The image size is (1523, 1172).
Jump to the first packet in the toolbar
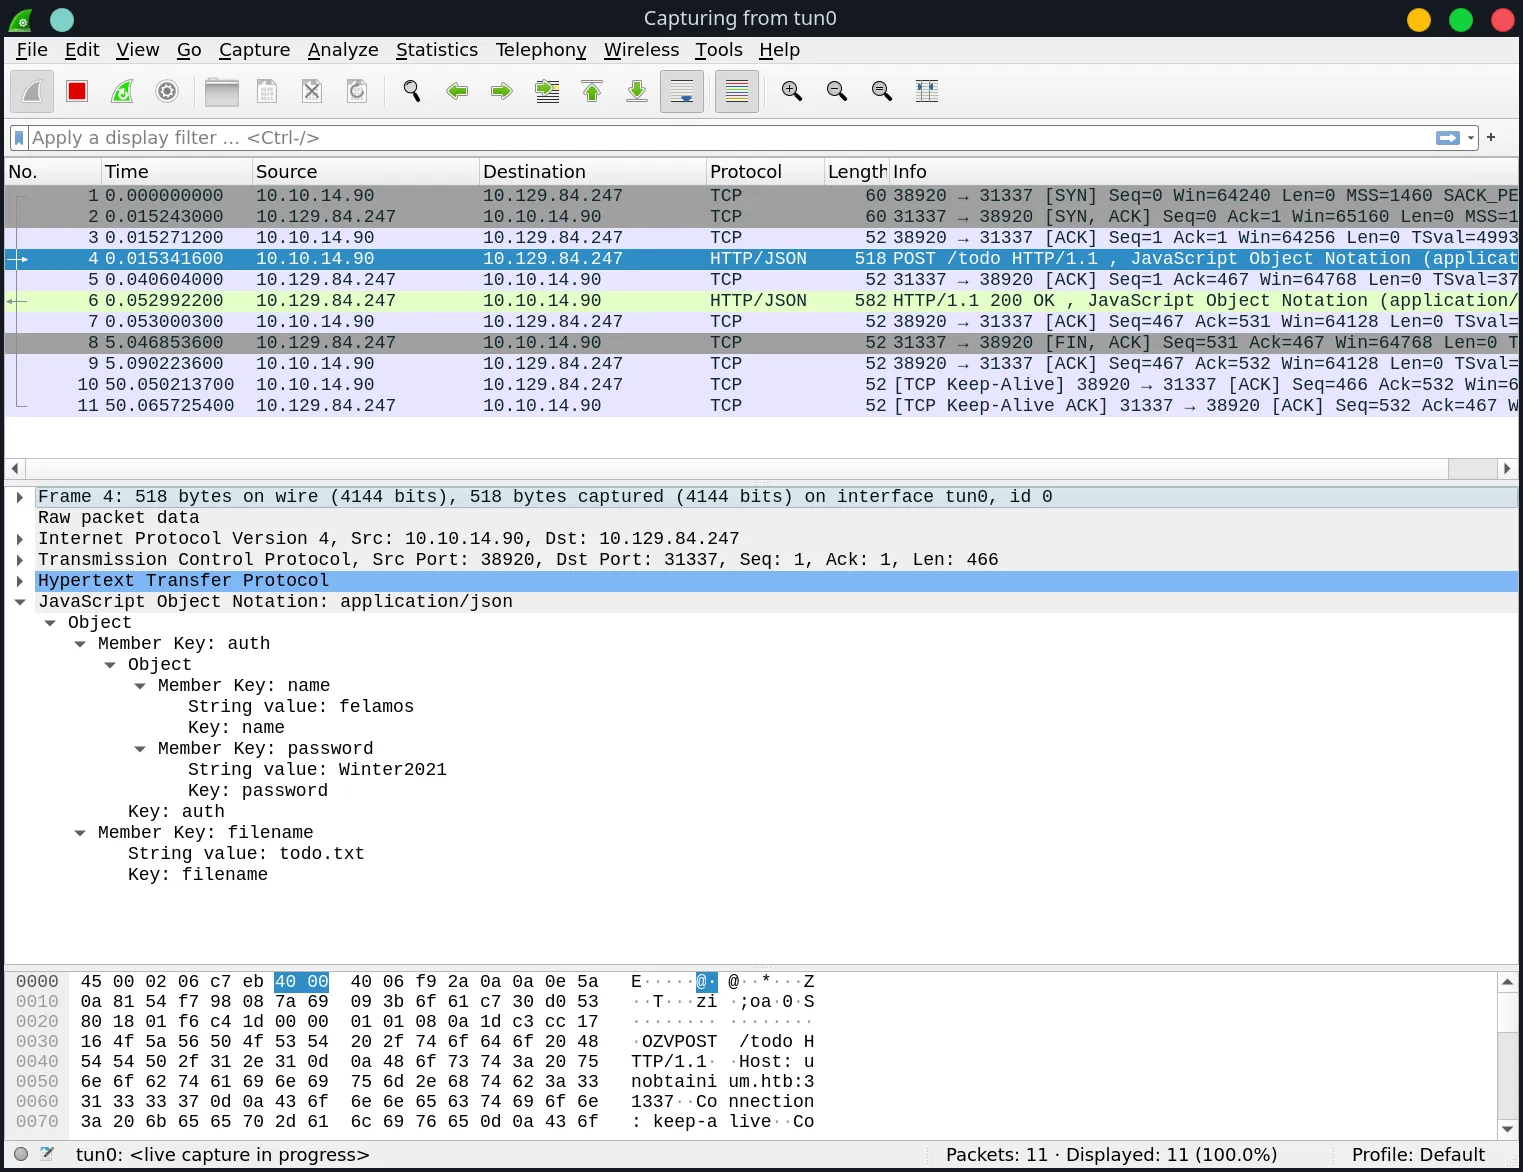[592, 91]
